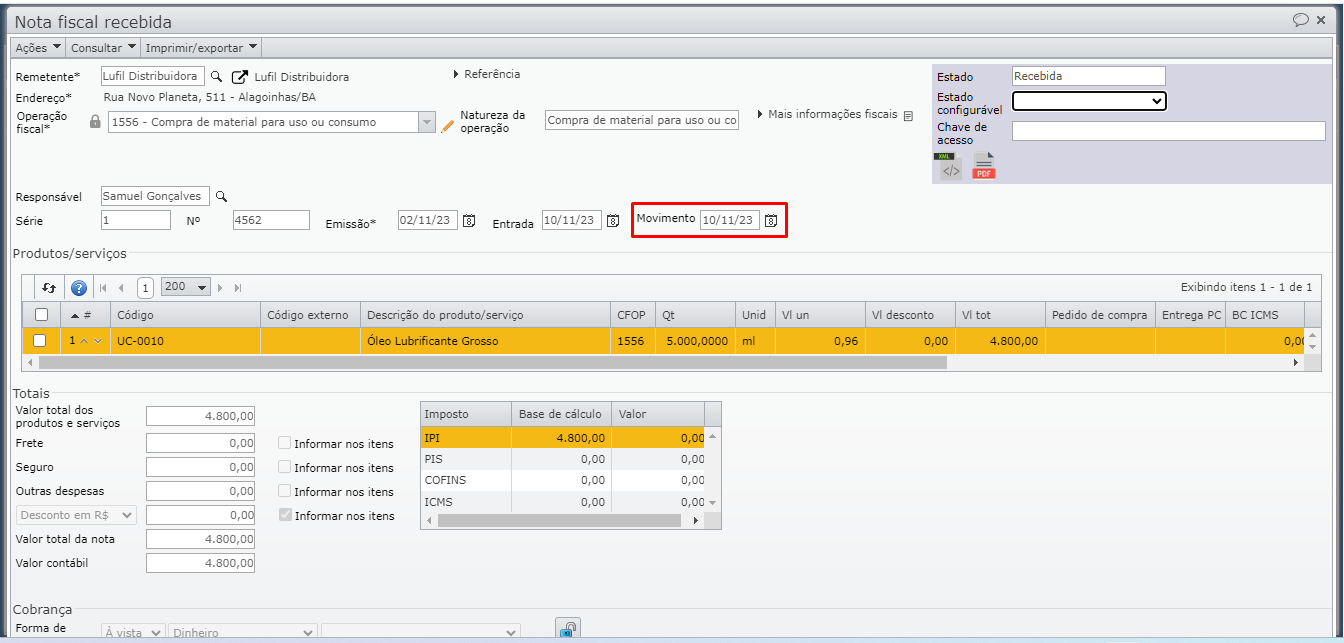Open the 200 page size dropdown
The width and height of the screenshot is (1344, 643).
click(x=186, y=287)
